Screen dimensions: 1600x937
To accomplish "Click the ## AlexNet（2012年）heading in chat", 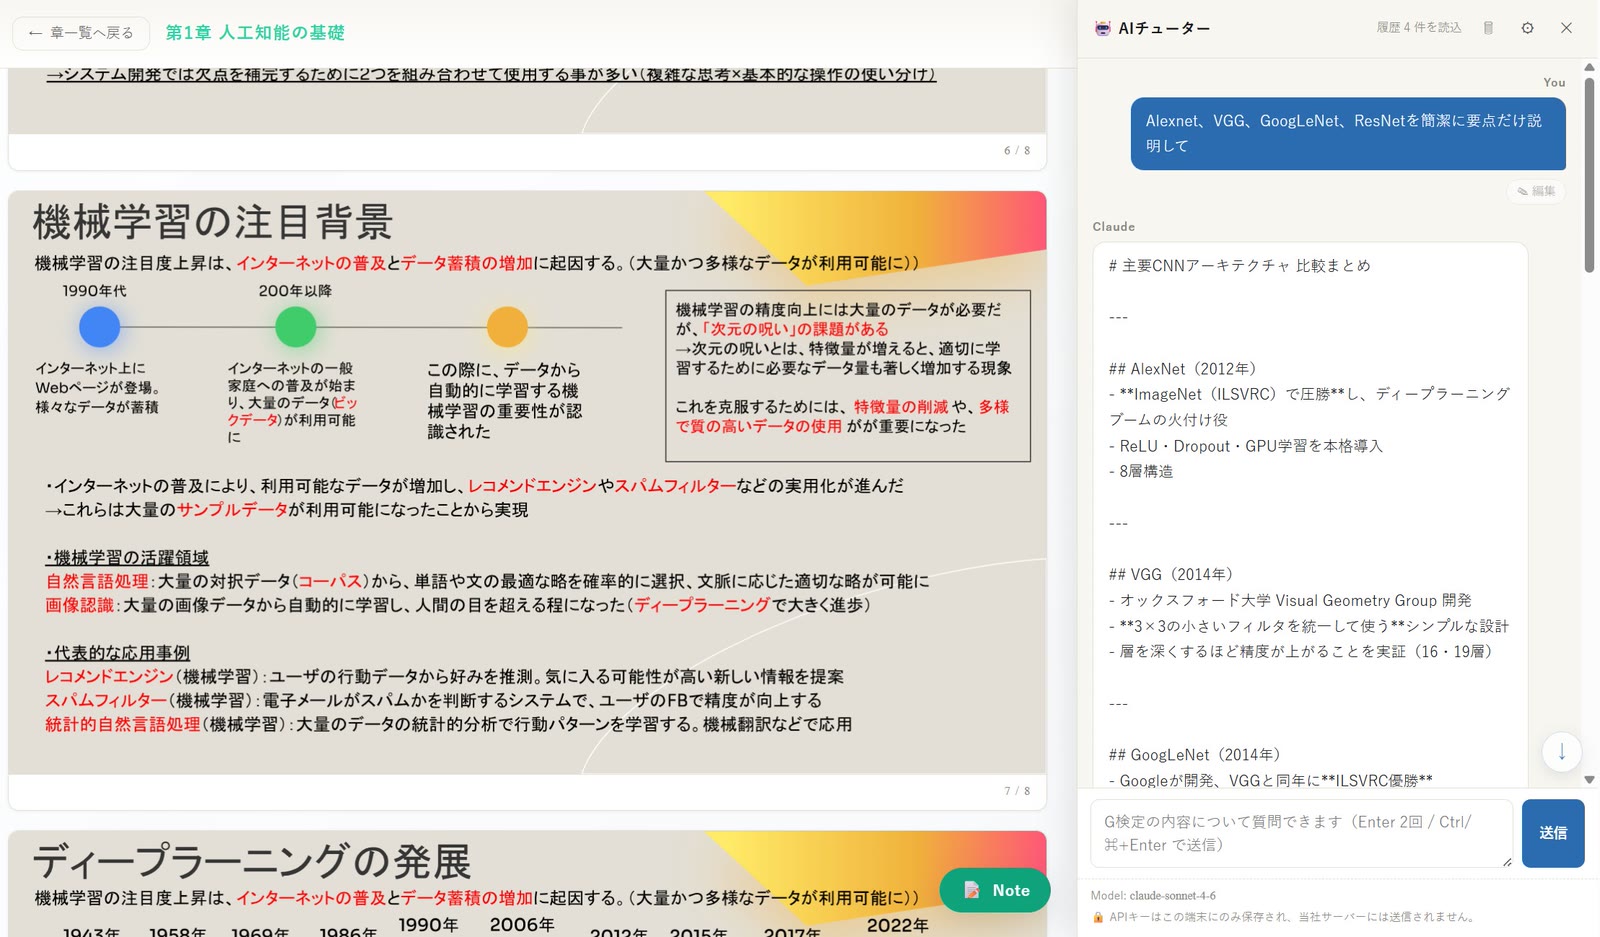I will [1183, 369].
